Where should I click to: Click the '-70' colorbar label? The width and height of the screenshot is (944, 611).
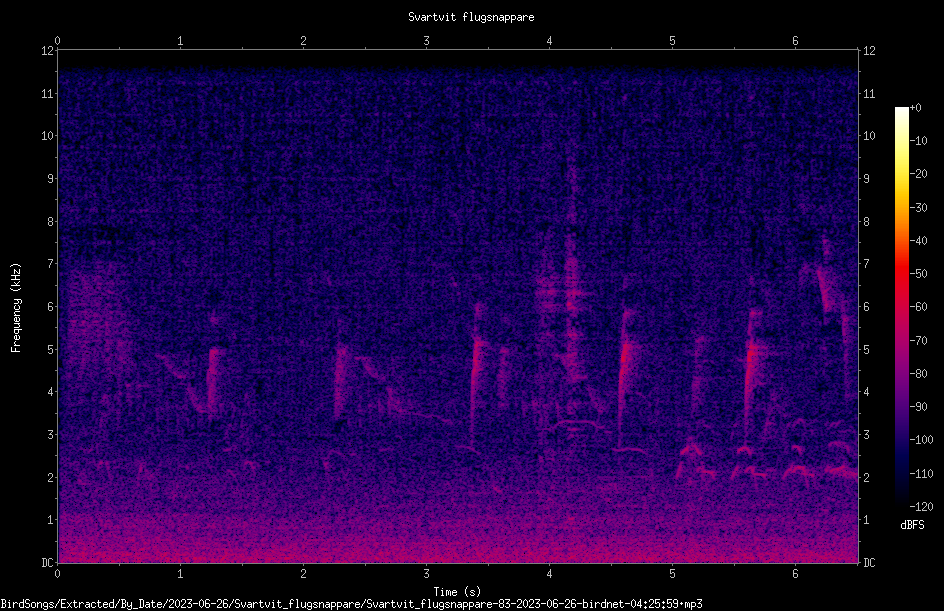pyautogui.click(x=918, y=341)
